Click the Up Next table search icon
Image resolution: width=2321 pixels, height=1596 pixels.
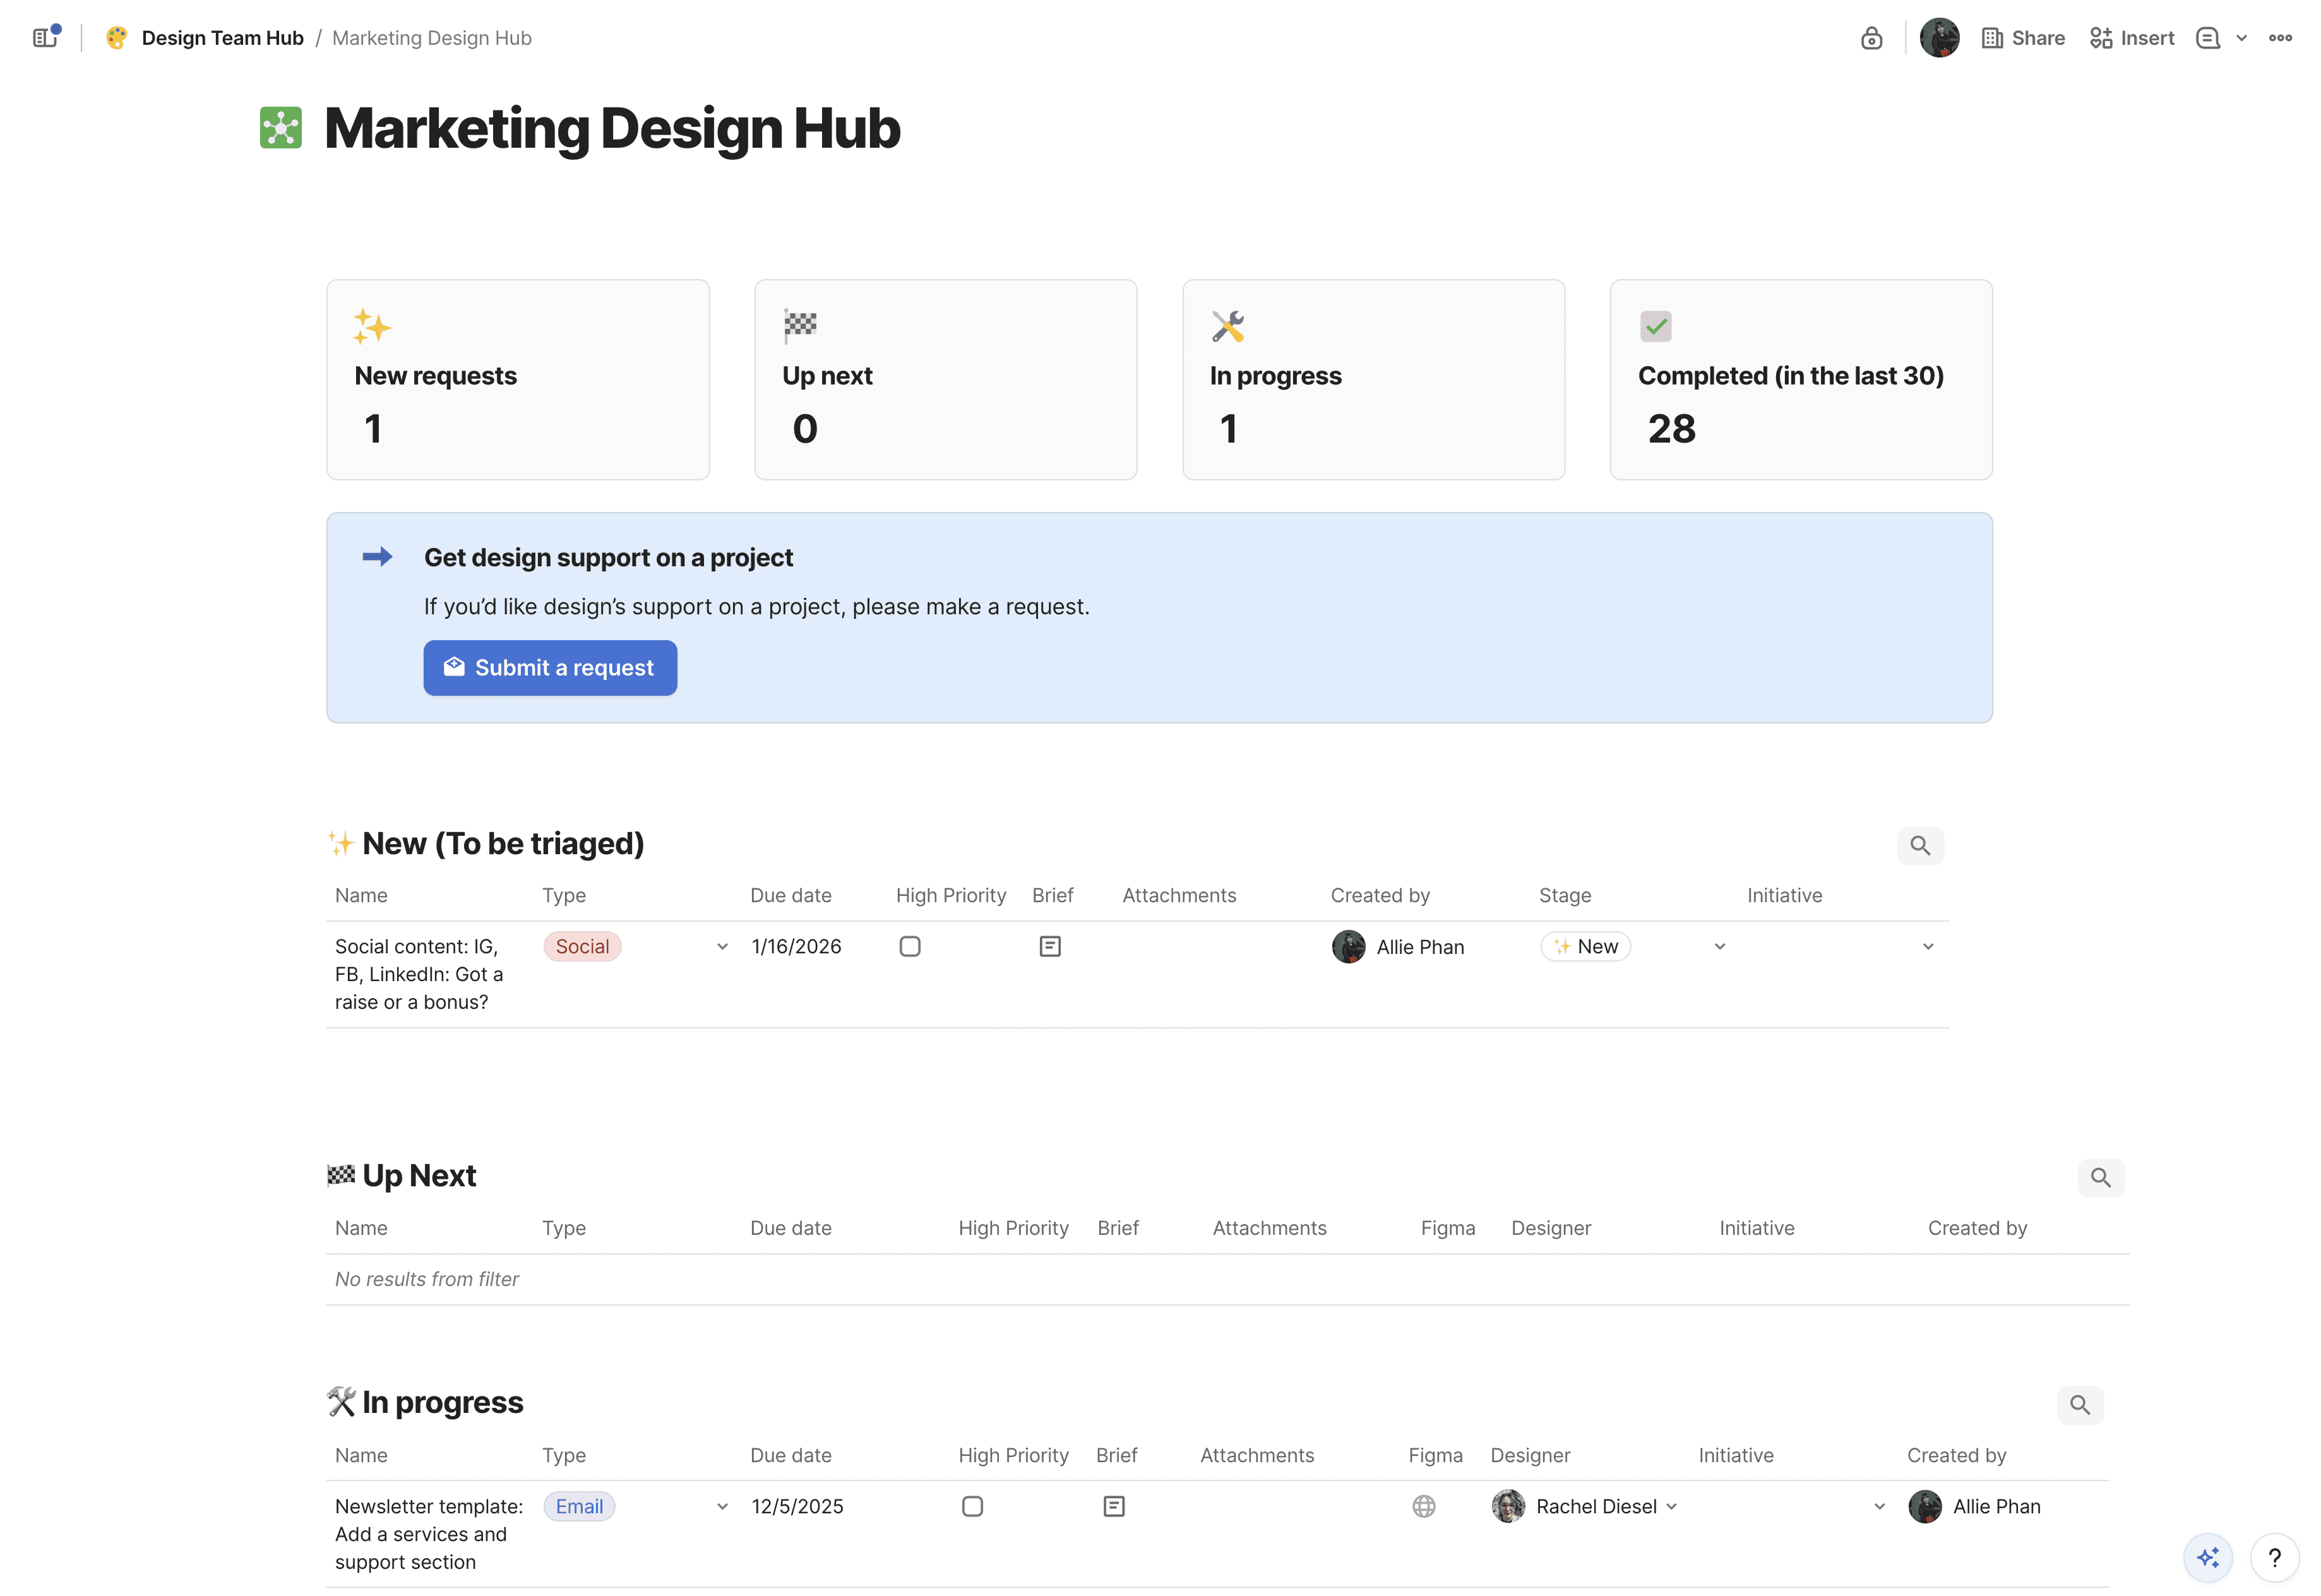(x=2100, y=1178)
